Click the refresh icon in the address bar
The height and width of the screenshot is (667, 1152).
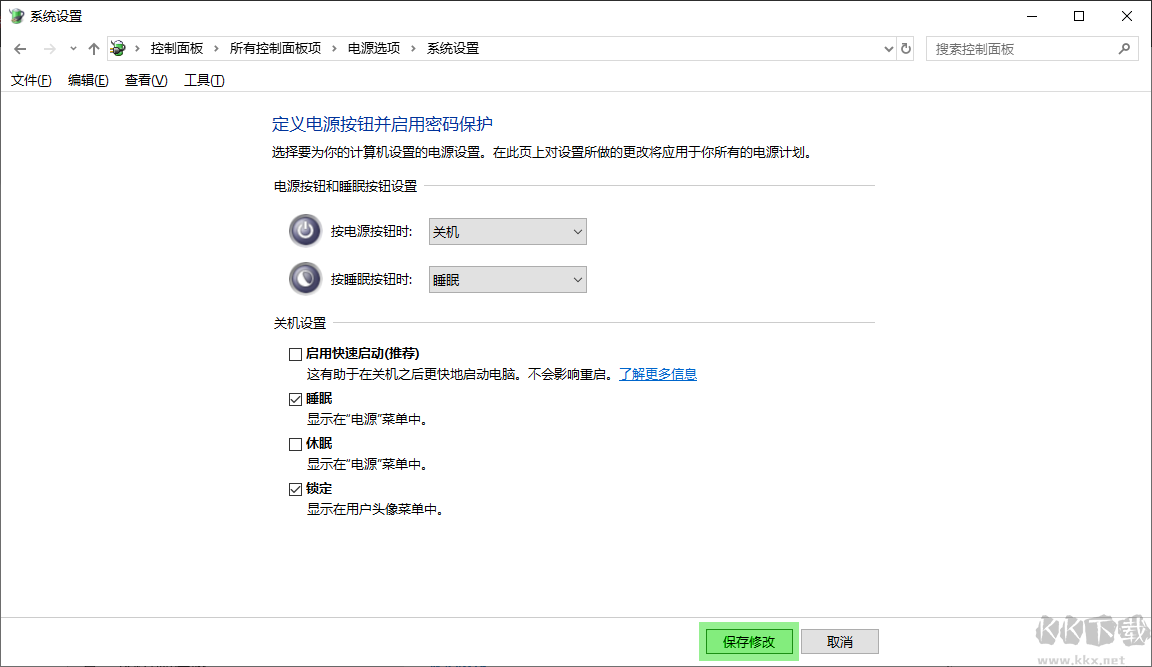pyautogui.click(x=906, y=48)
